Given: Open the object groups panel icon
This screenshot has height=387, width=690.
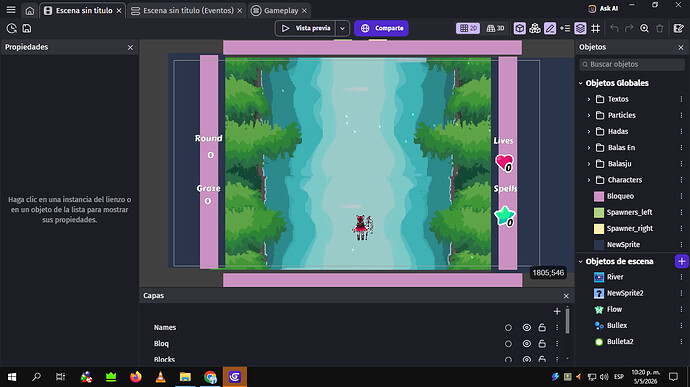Looking at the screenshot, I should (535, 28).
